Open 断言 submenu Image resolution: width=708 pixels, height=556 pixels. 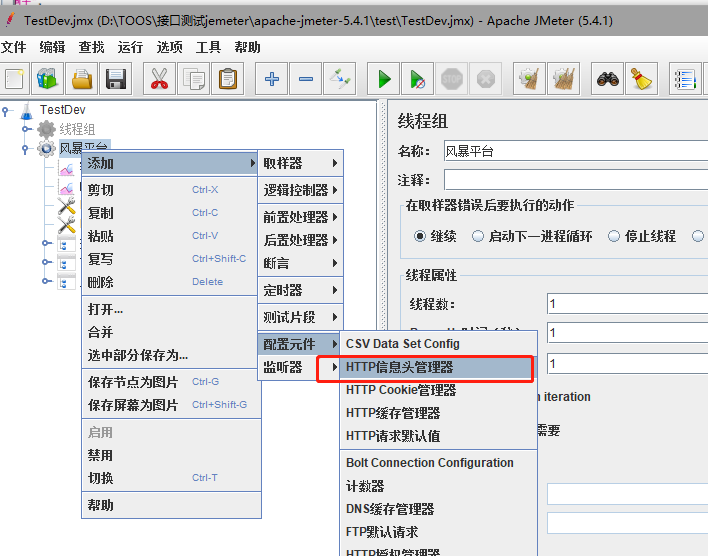pyautogui.click(x=301, y=263)
